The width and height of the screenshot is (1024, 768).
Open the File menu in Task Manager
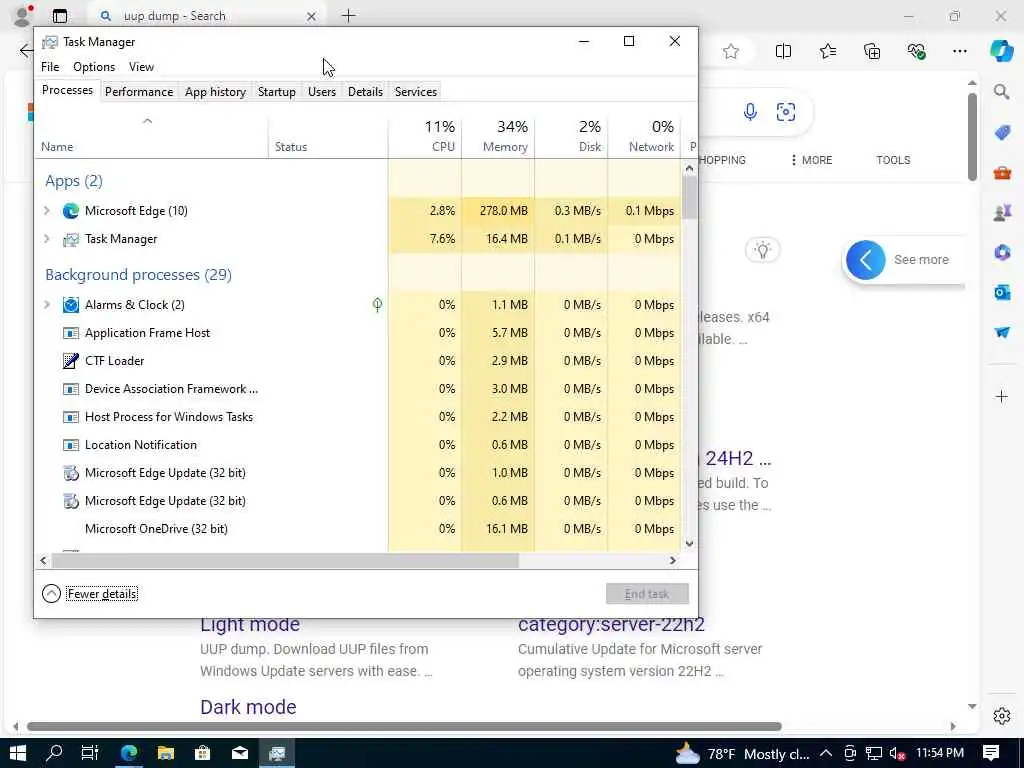(50, 67)
